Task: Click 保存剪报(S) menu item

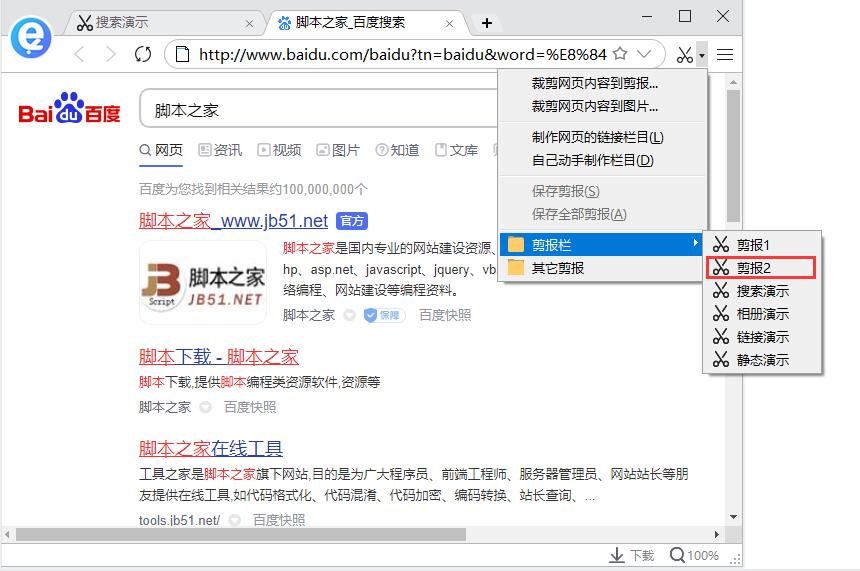Action: click(x=602, y=191)
